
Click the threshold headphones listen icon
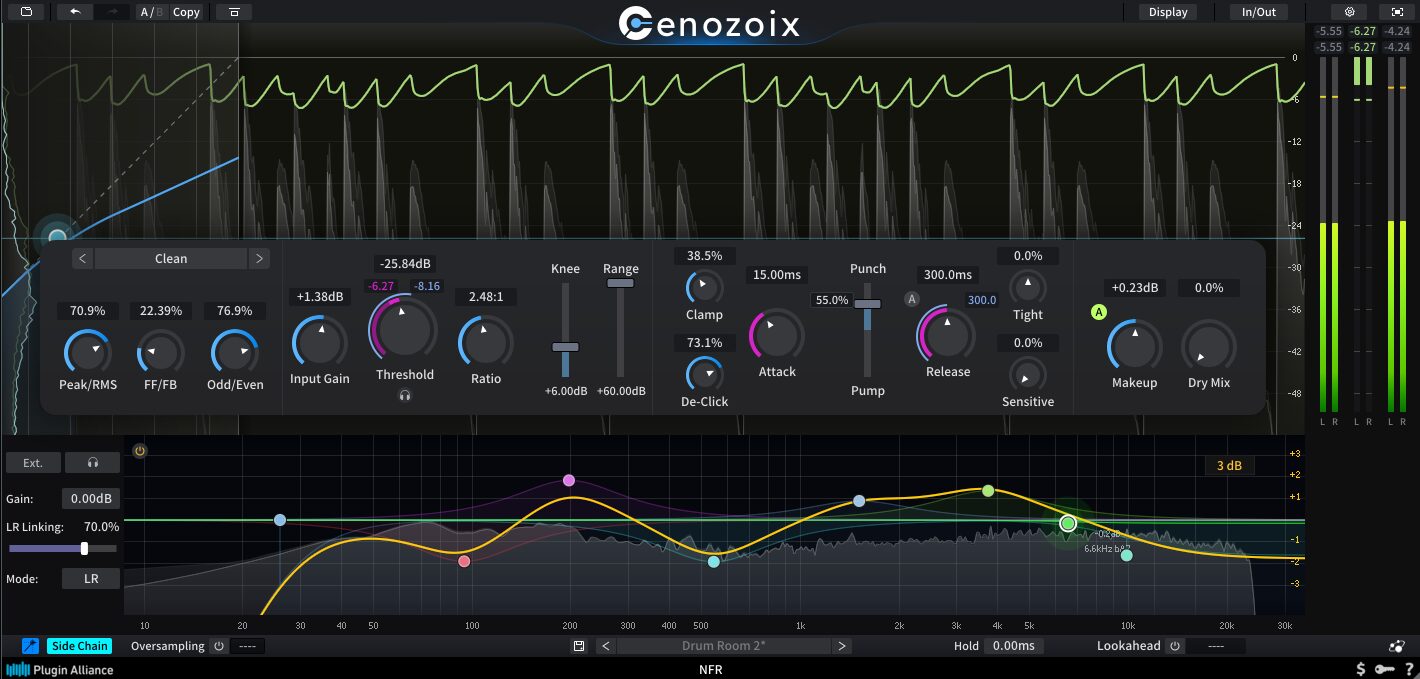tap(405, 395)
